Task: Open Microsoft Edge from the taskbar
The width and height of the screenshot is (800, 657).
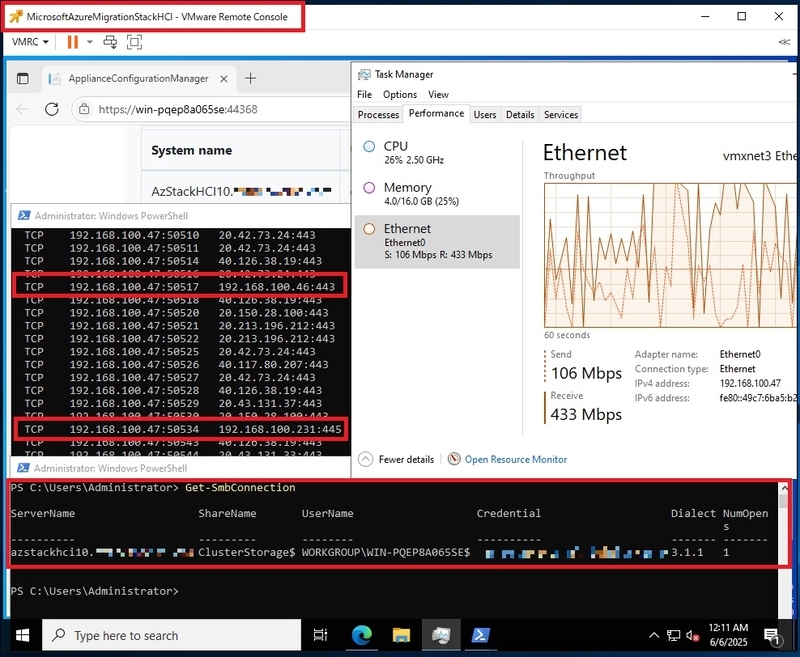Action: pyautogui.click(x=362, y=636)
